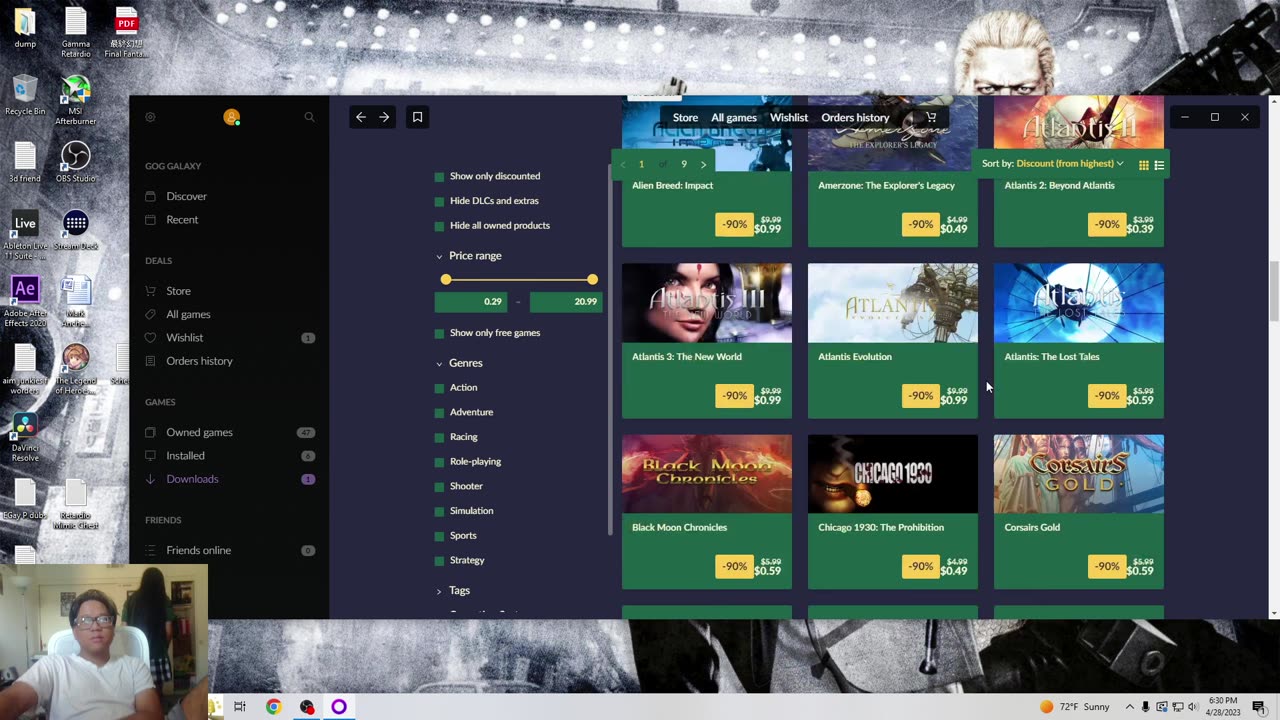Go back with the left arrow
The width and height of the screenshot is (1280, 720).
coord(361,117)
